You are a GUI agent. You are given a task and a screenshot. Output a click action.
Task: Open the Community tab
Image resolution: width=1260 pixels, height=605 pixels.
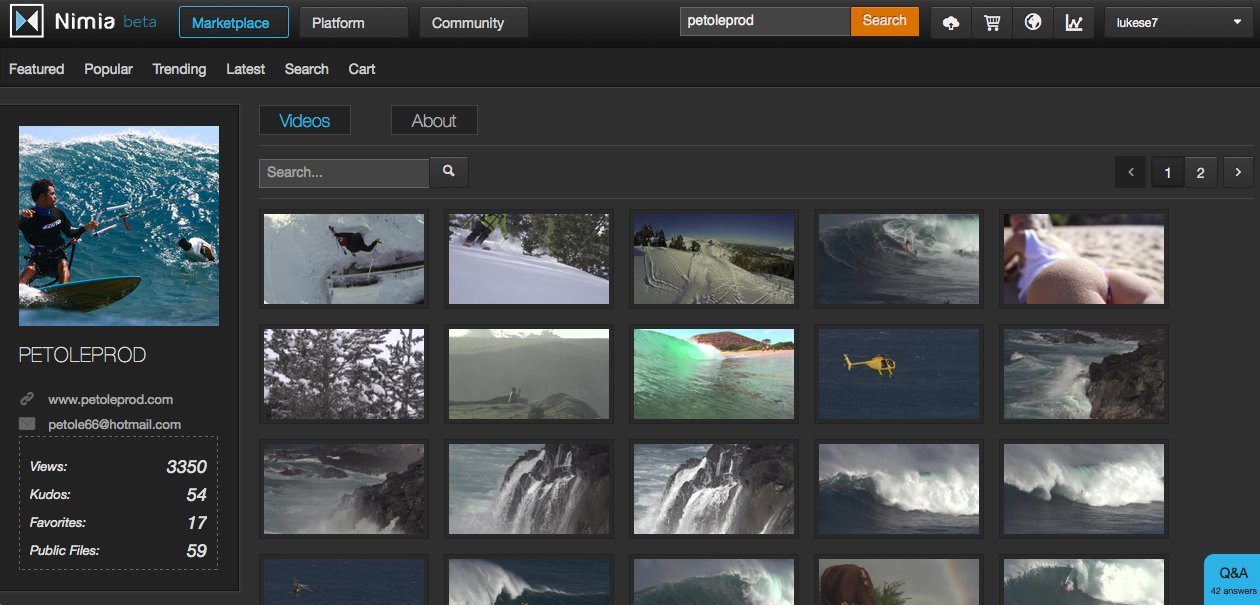tap(474, 22)
